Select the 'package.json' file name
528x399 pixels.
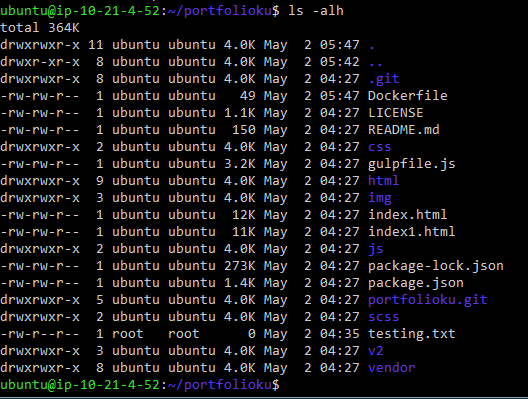click(x=416, y=283)
